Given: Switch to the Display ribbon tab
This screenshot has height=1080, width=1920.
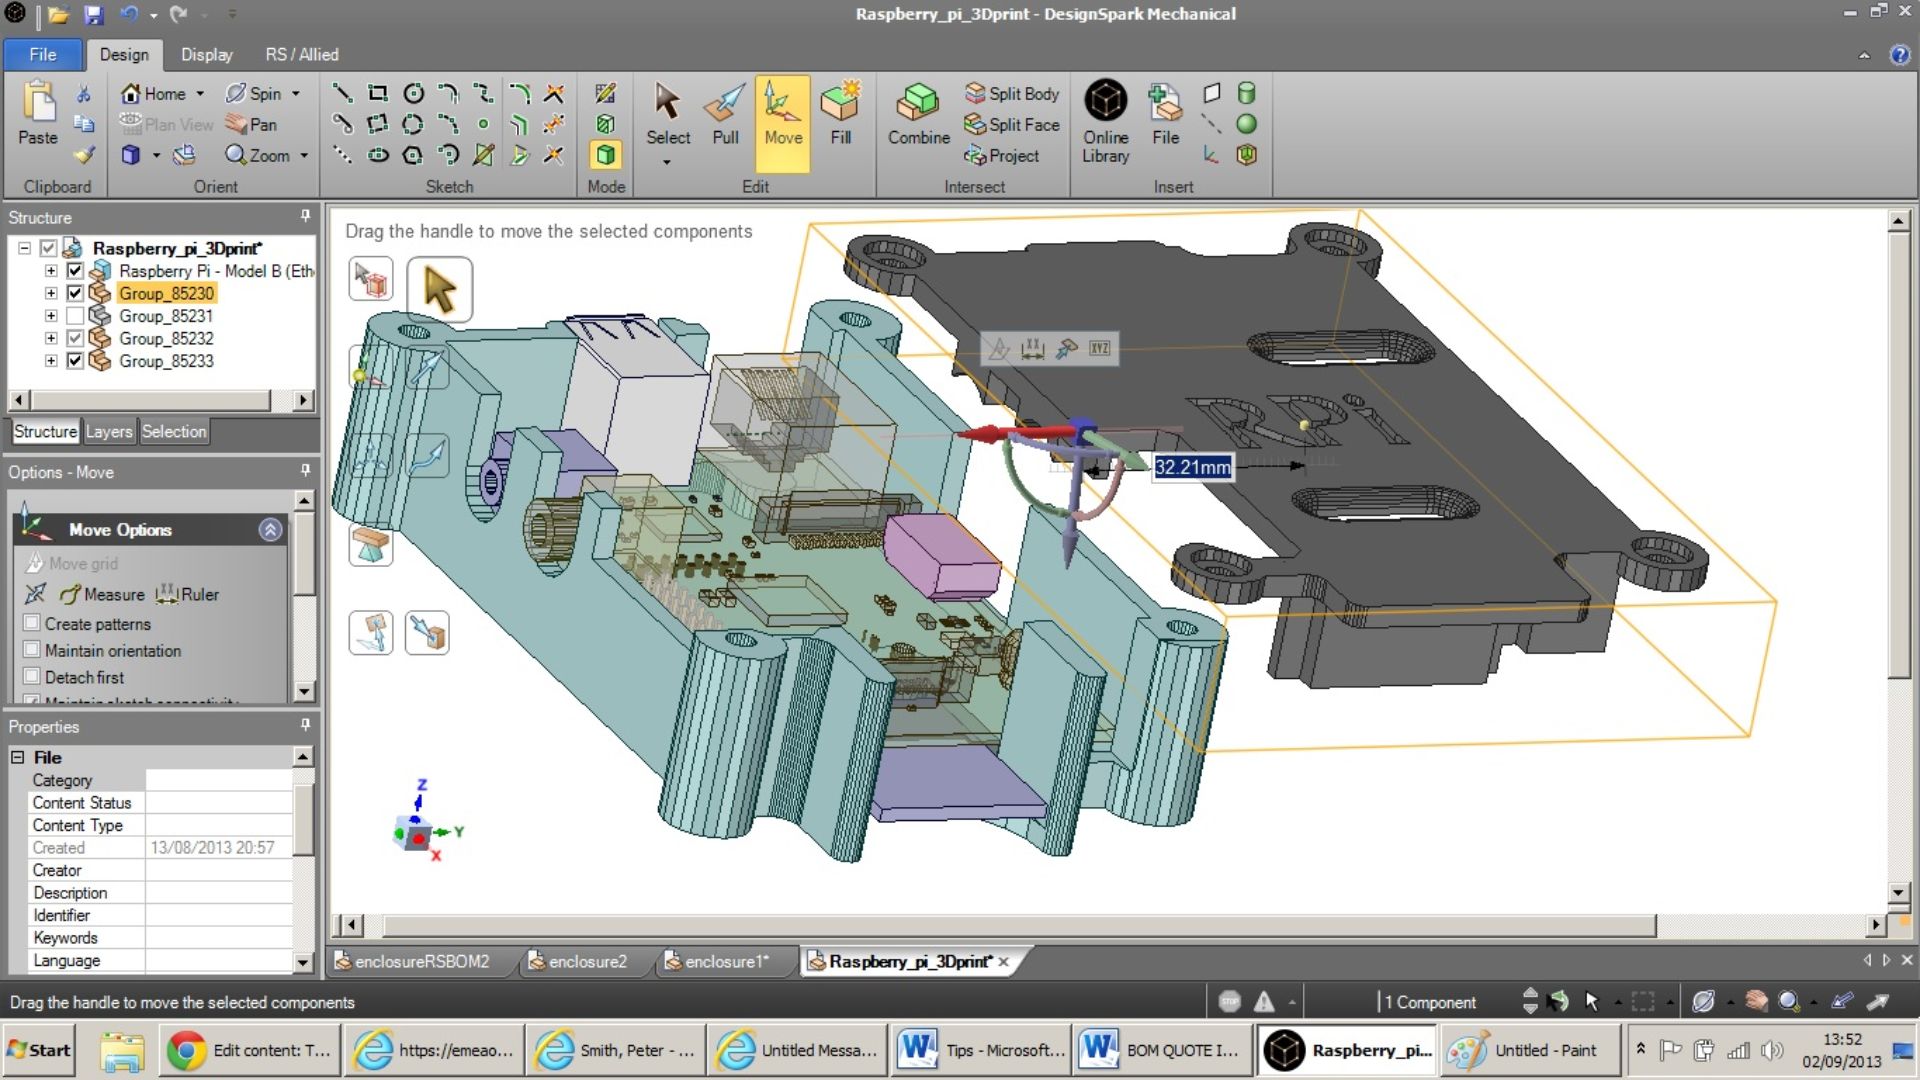Looking at the screenshot, I should click(x=206, y=55).
